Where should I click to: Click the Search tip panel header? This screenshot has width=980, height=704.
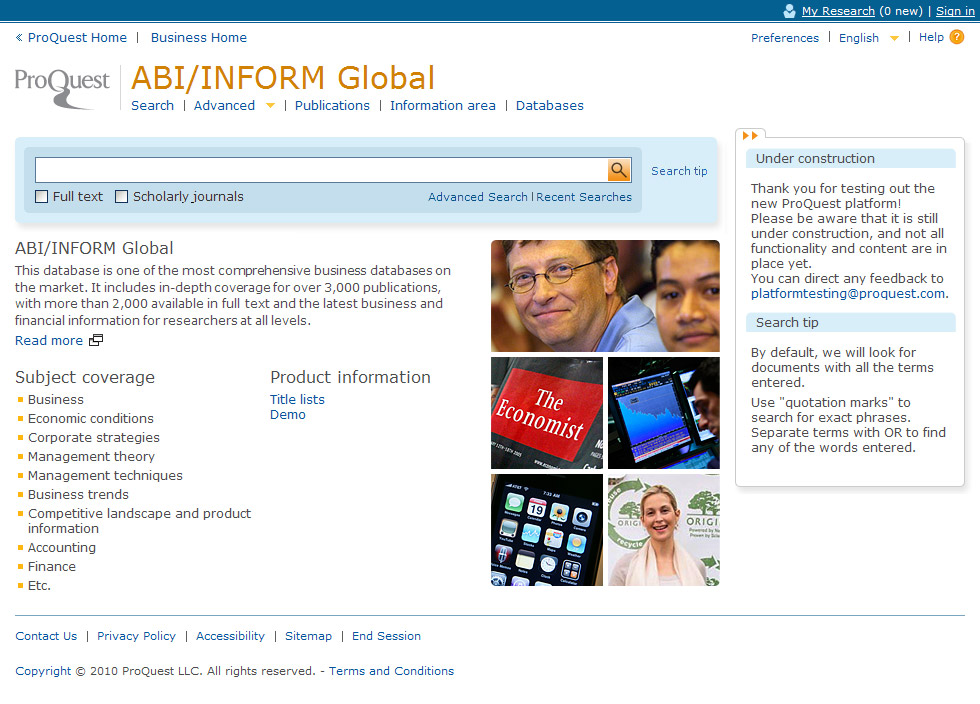coord(851,323)
